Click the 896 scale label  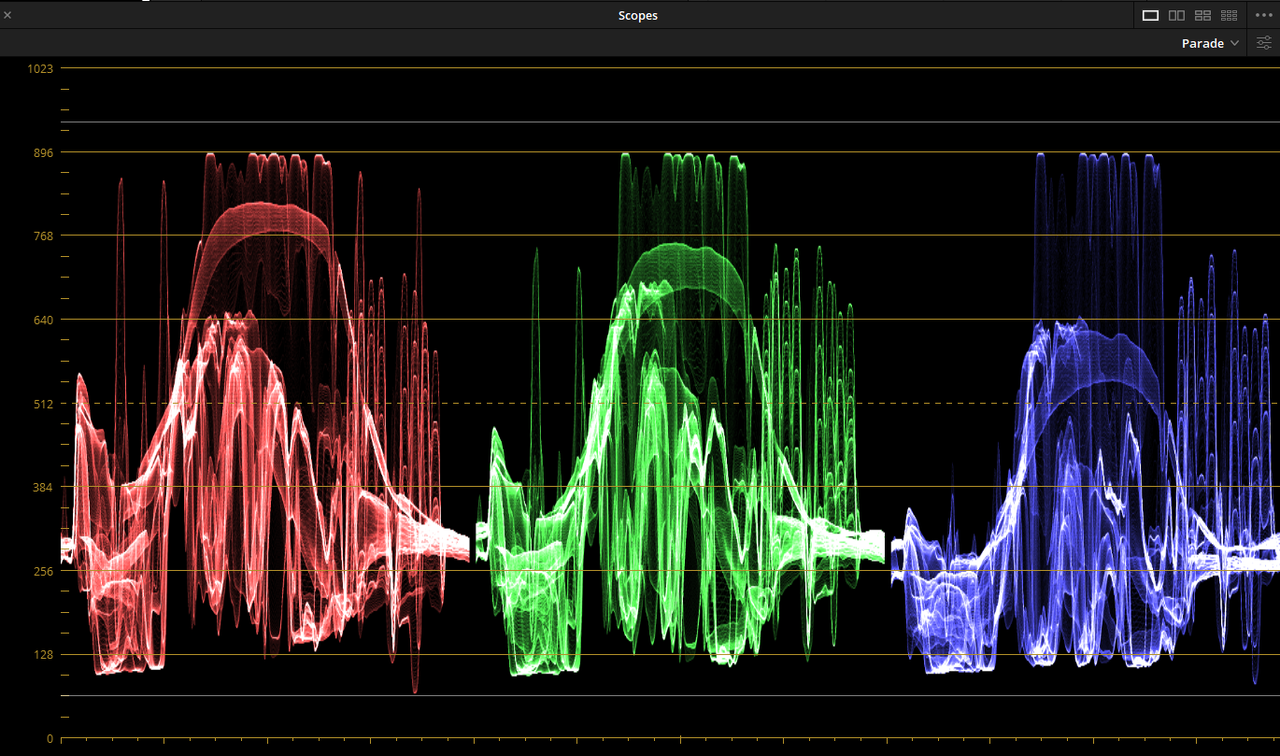[x=44, y=152]
